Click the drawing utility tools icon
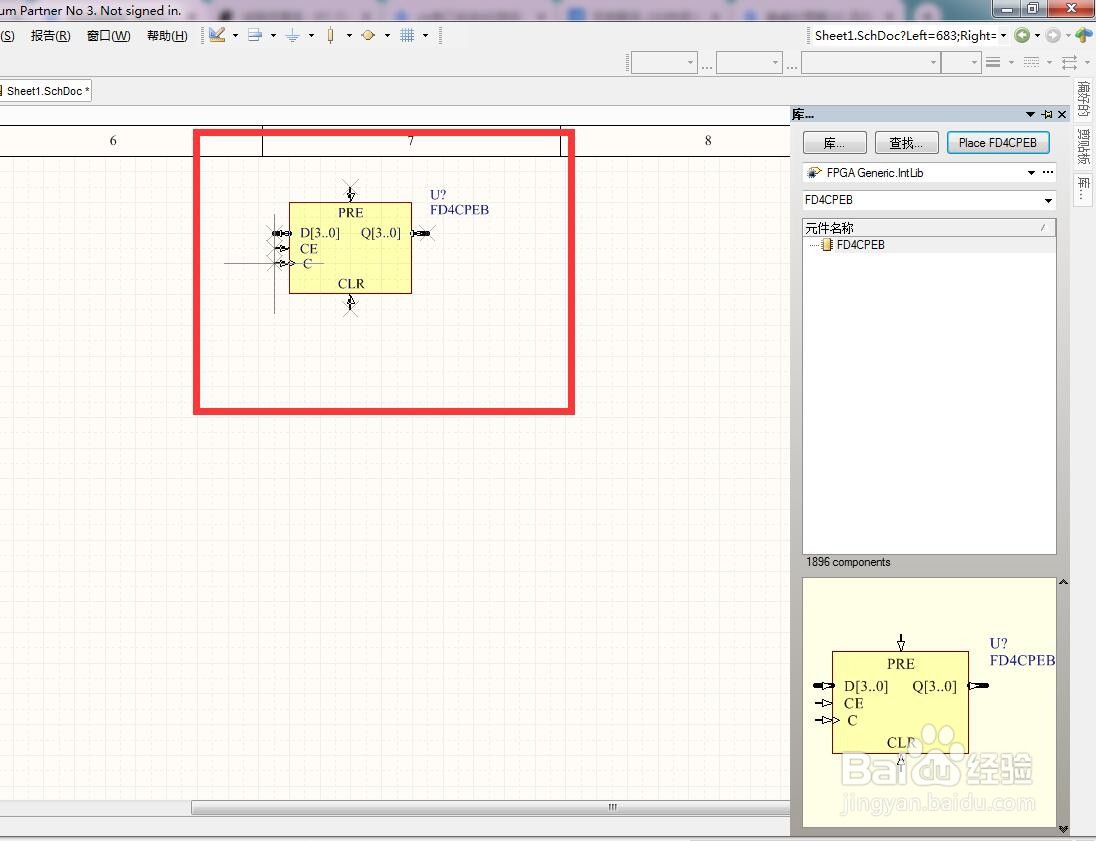The width and height of the screenshot is (1096, 841). click(x=217, y=35)
